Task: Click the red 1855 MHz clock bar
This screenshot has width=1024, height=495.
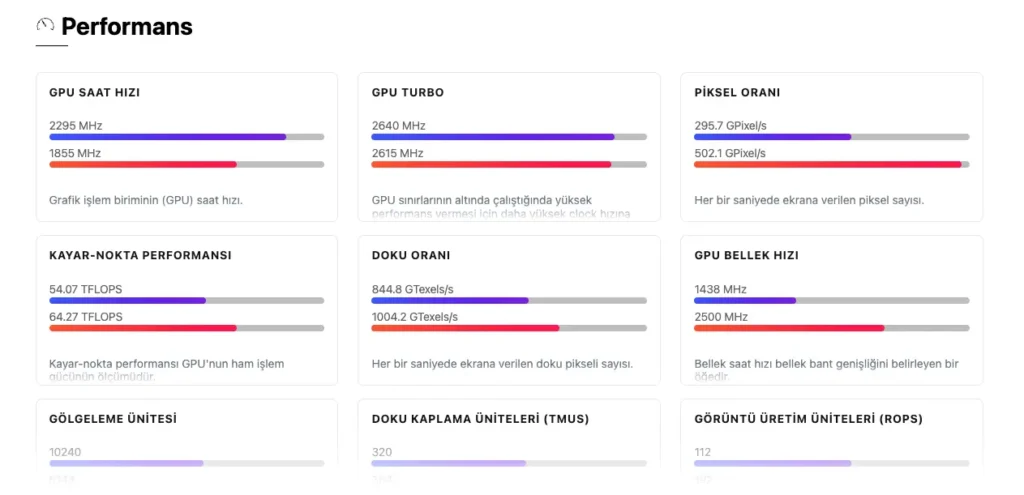Action: click(x=143, y=164)
